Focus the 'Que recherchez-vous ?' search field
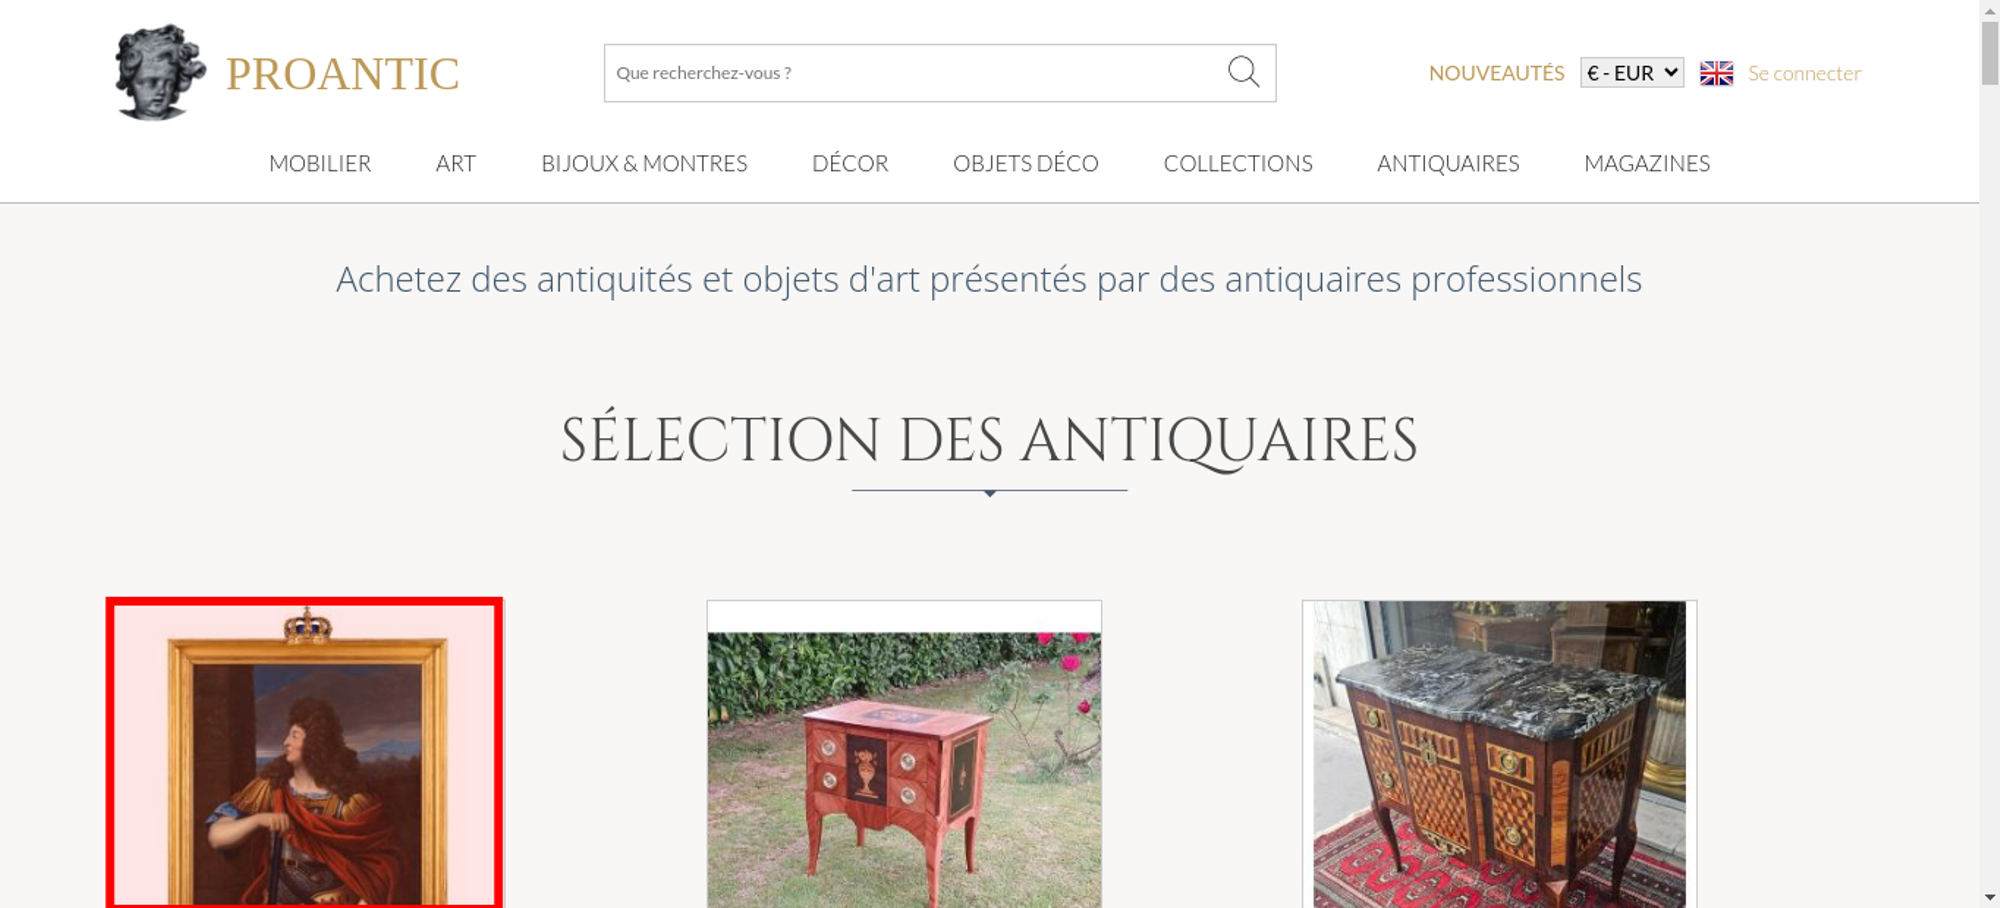 click(x=915, y=73)
